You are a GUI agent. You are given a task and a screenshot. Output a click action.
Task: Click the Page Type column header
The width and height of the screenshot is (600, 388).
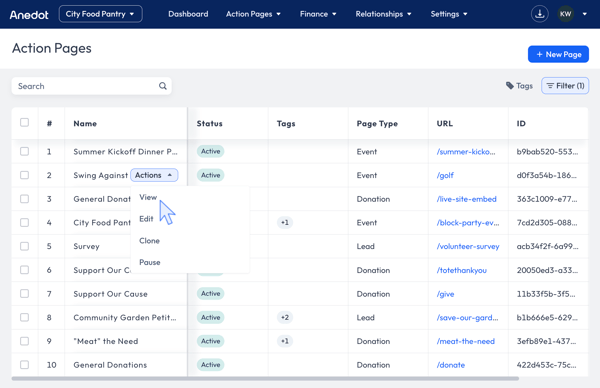pos(377,124)
